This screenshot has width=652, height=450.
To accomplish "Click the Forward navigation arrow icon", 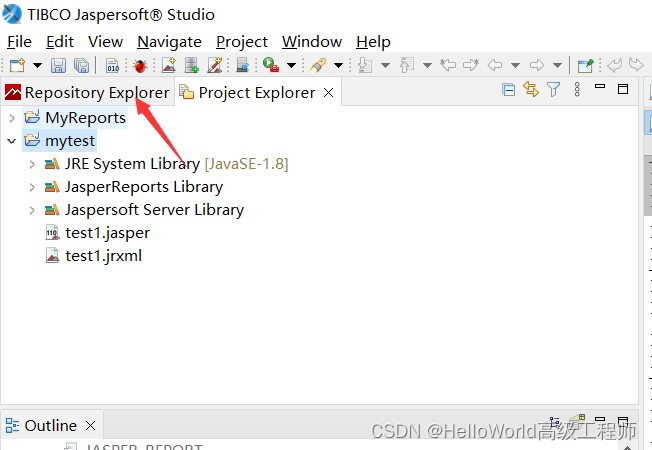I will [x=537, y=65].
